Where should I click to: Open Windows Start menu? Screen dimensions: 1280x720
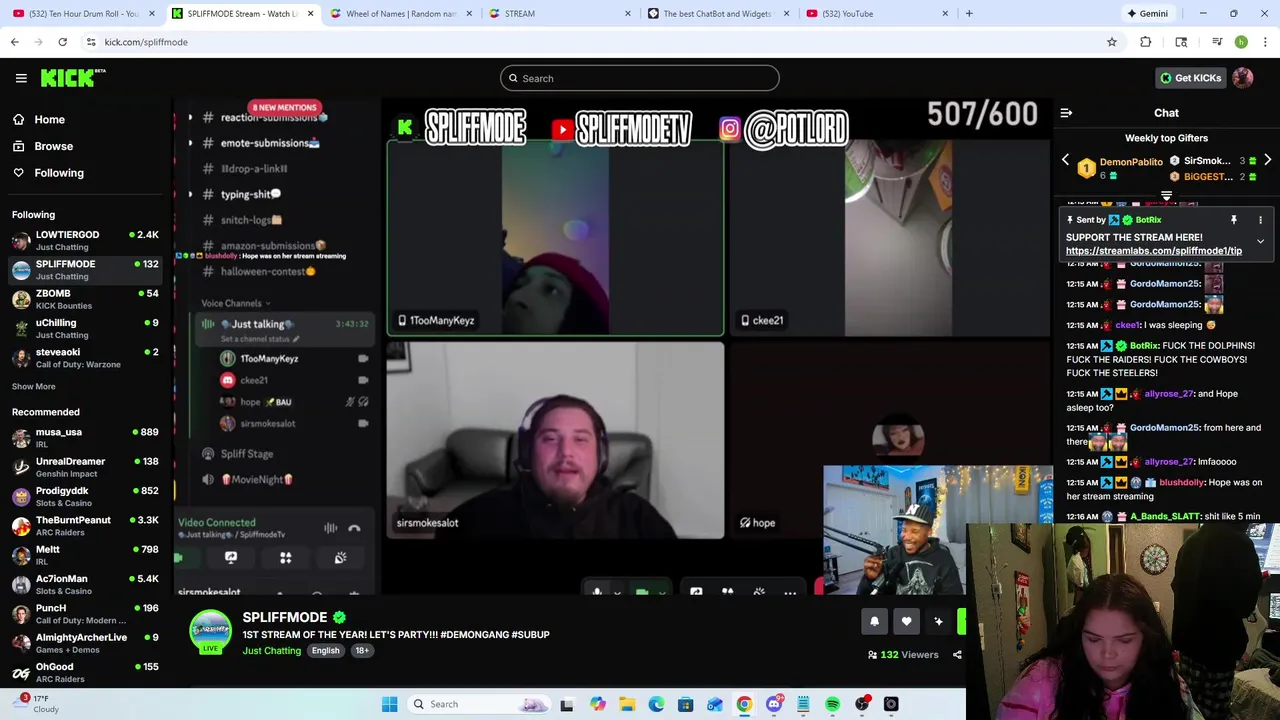[389, 704]
